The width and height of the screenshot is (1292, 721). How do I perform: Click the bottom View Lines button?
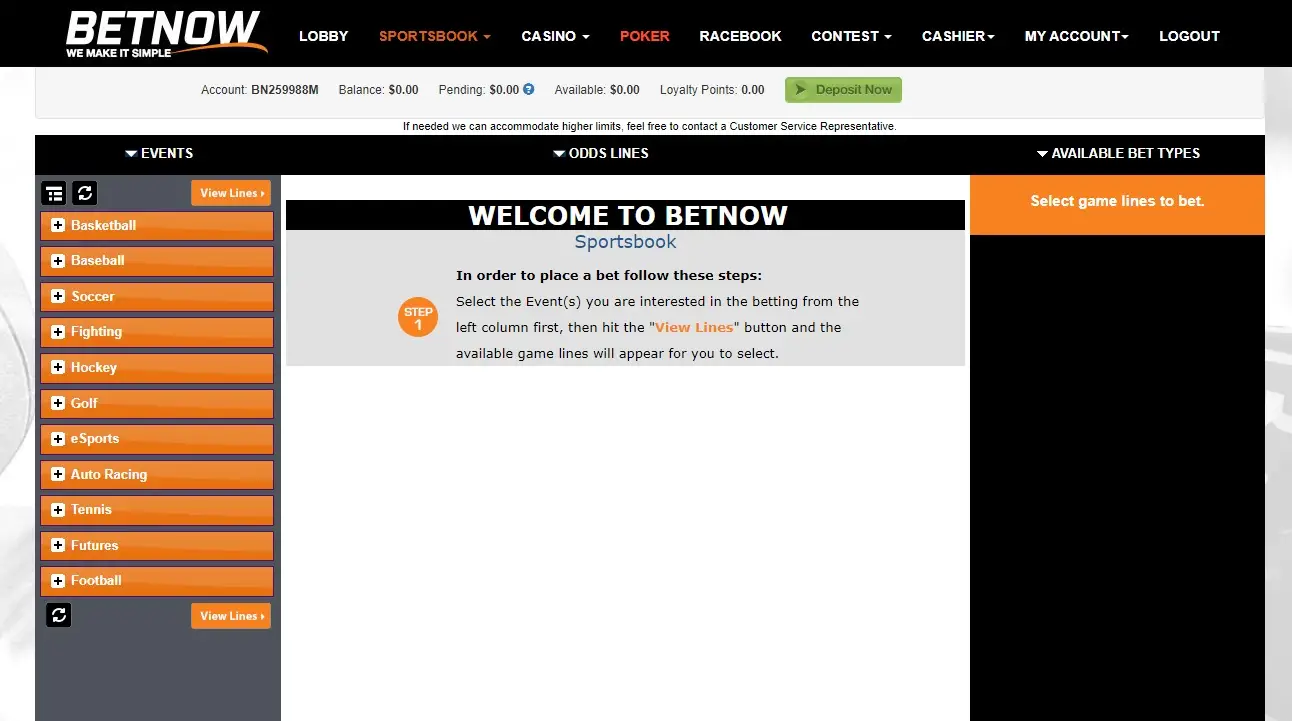pos(231,616)
